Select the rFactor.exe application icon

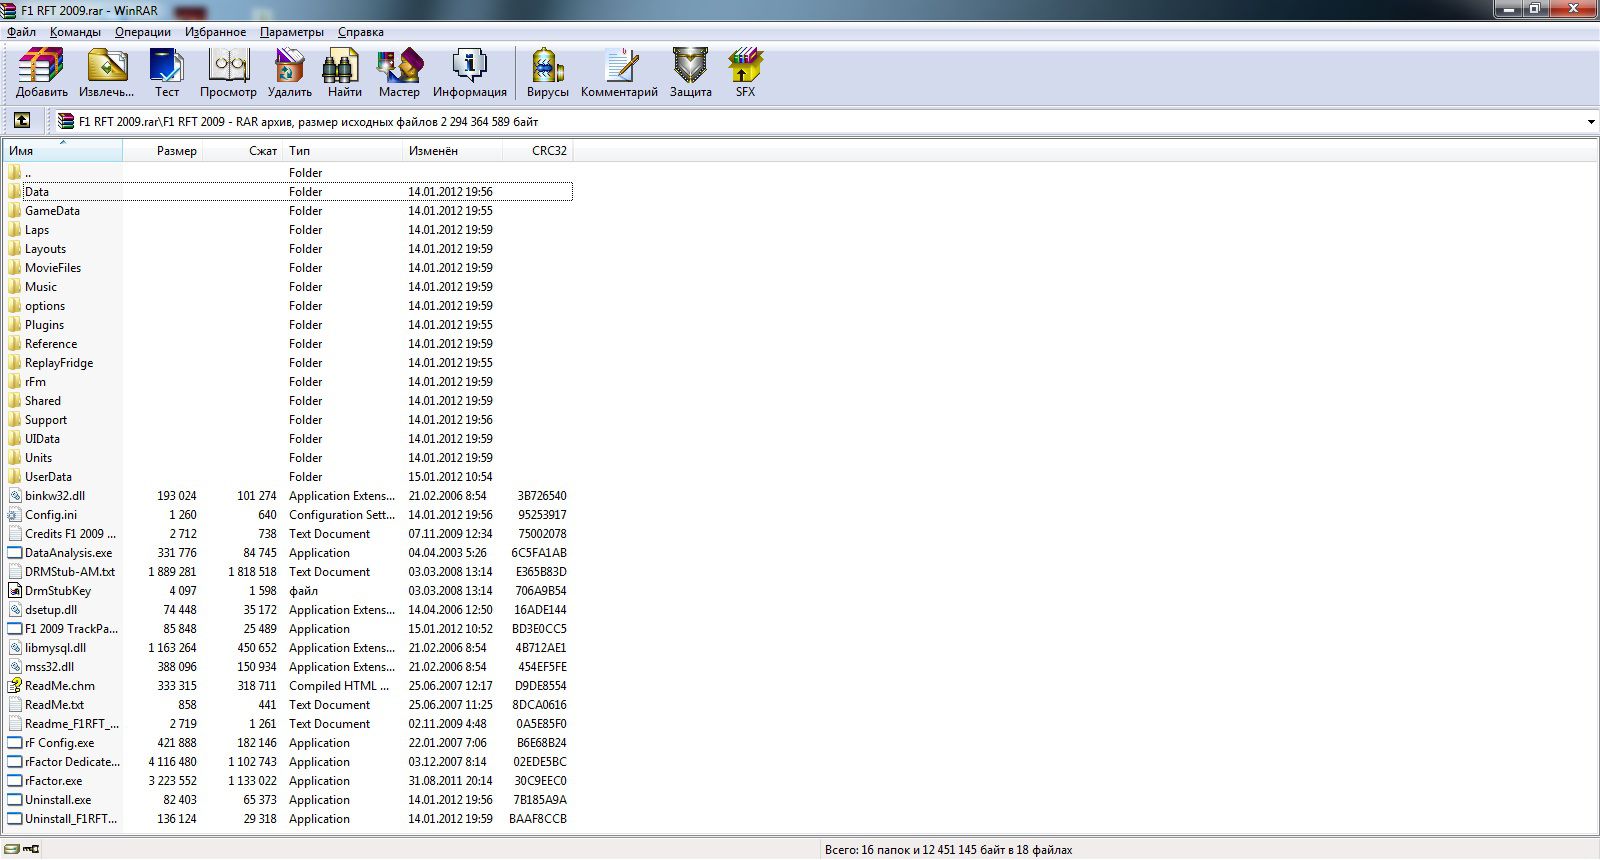[14, 780]
